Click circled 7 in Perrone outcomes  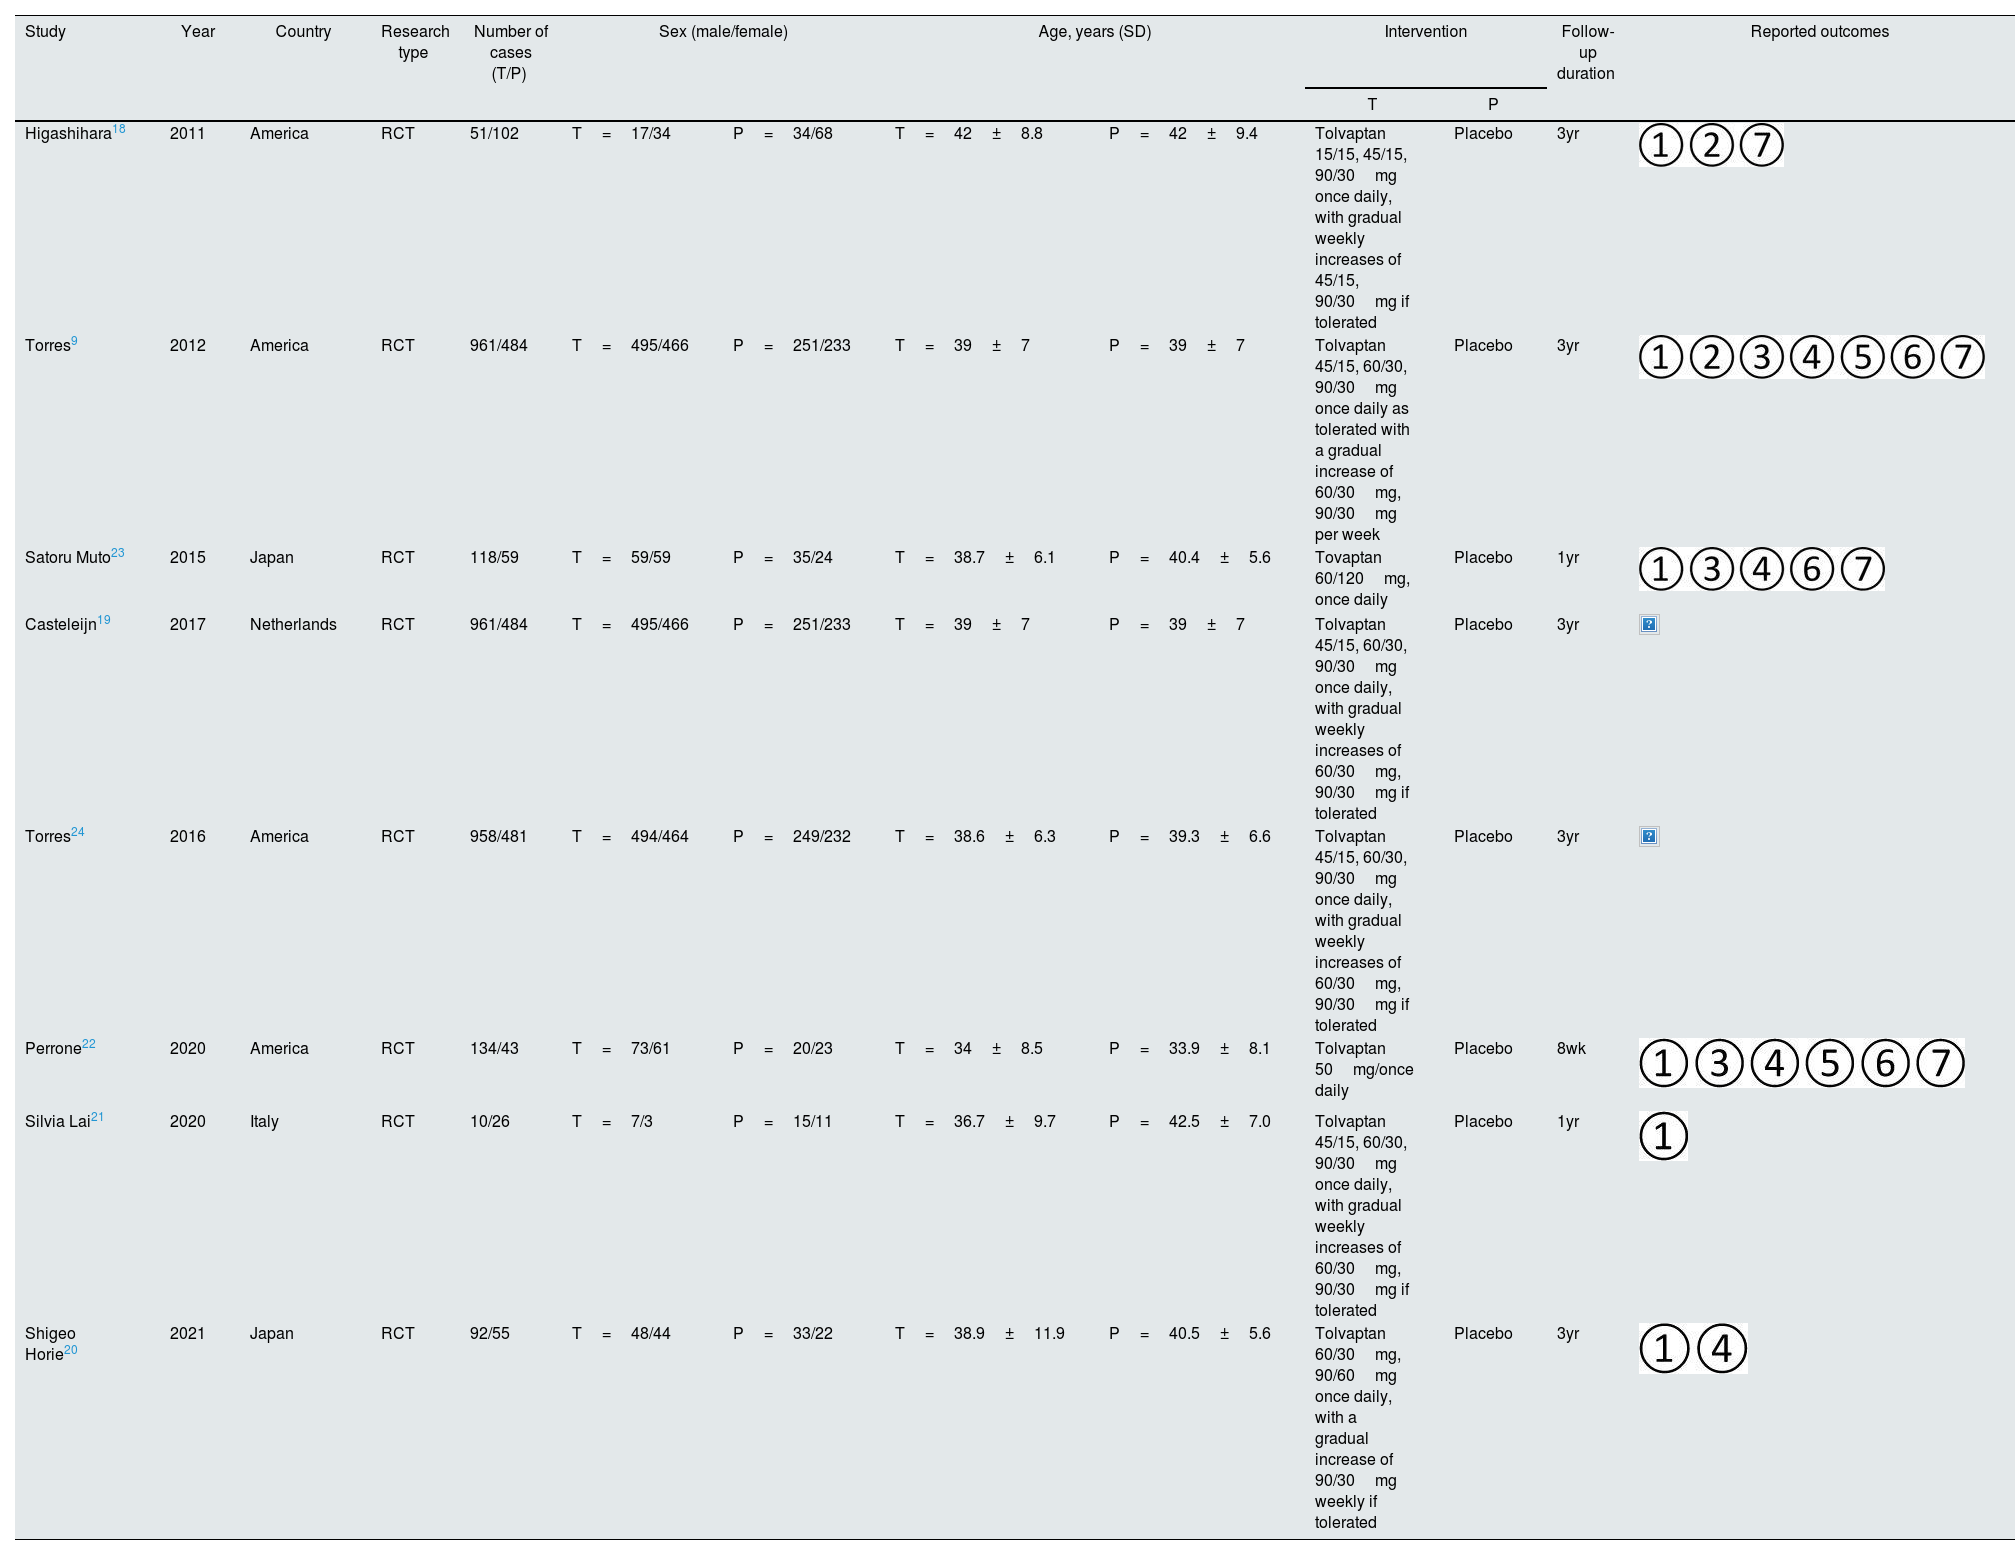1940,1062
